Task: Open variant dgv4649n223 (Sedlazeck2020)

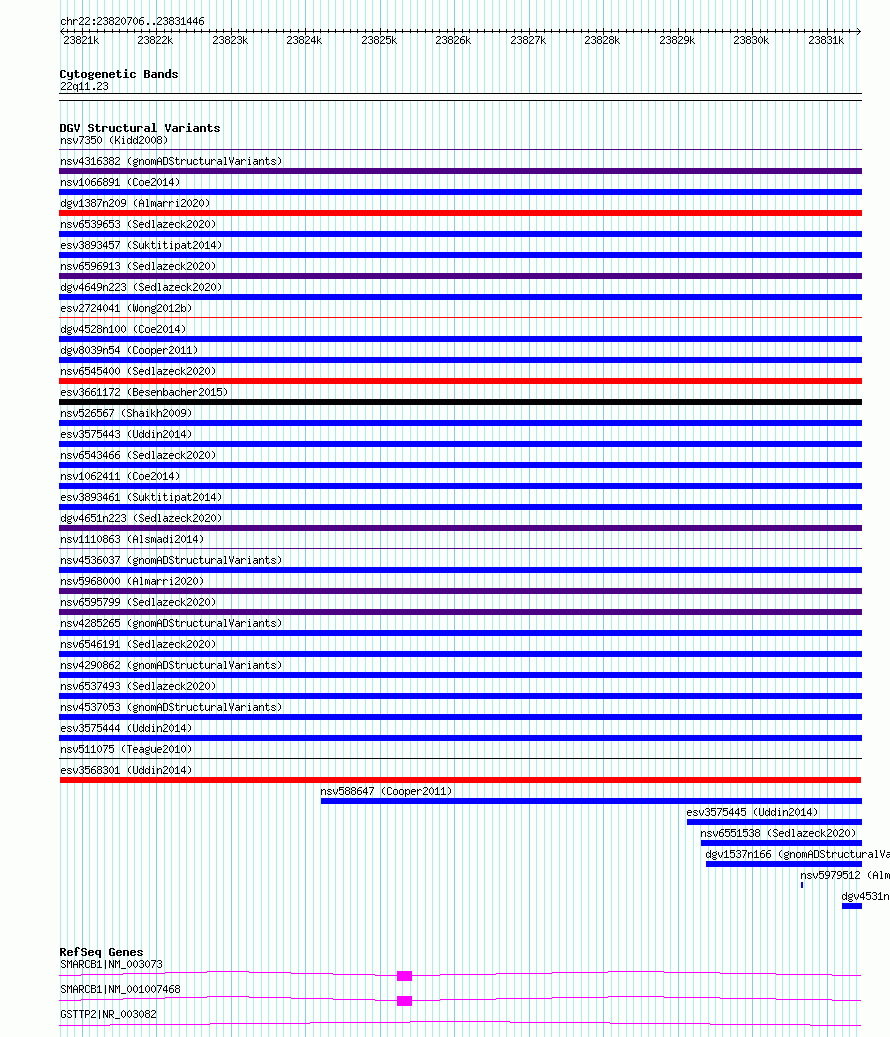Action: (x=141, y=288)
